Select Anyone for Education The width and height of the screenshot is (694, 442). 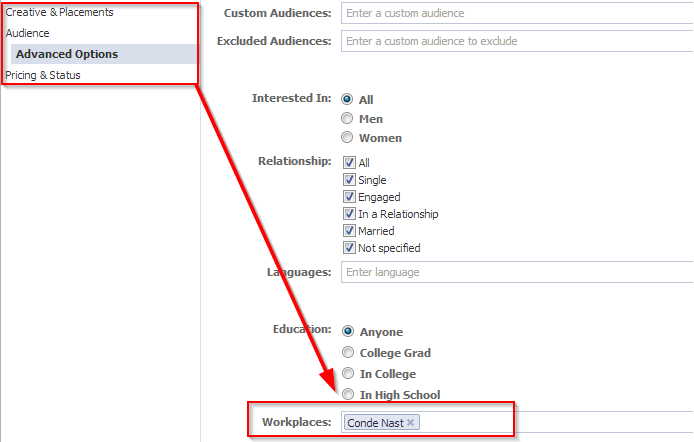click(348, 331)
